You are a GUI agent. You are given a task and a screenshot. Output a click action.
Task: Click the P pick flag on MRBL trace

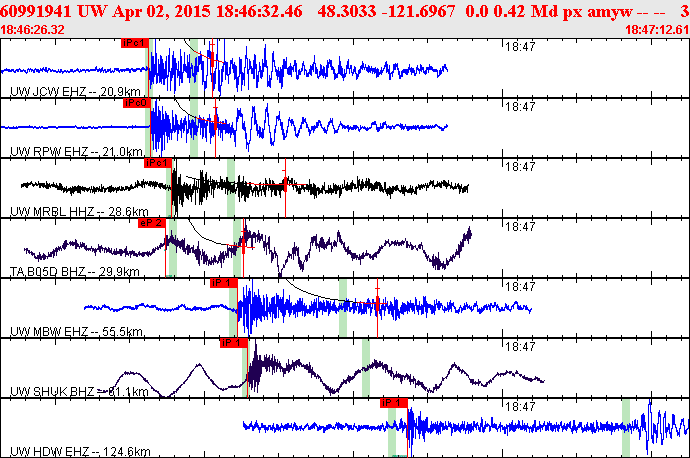[x=158, y=162]
